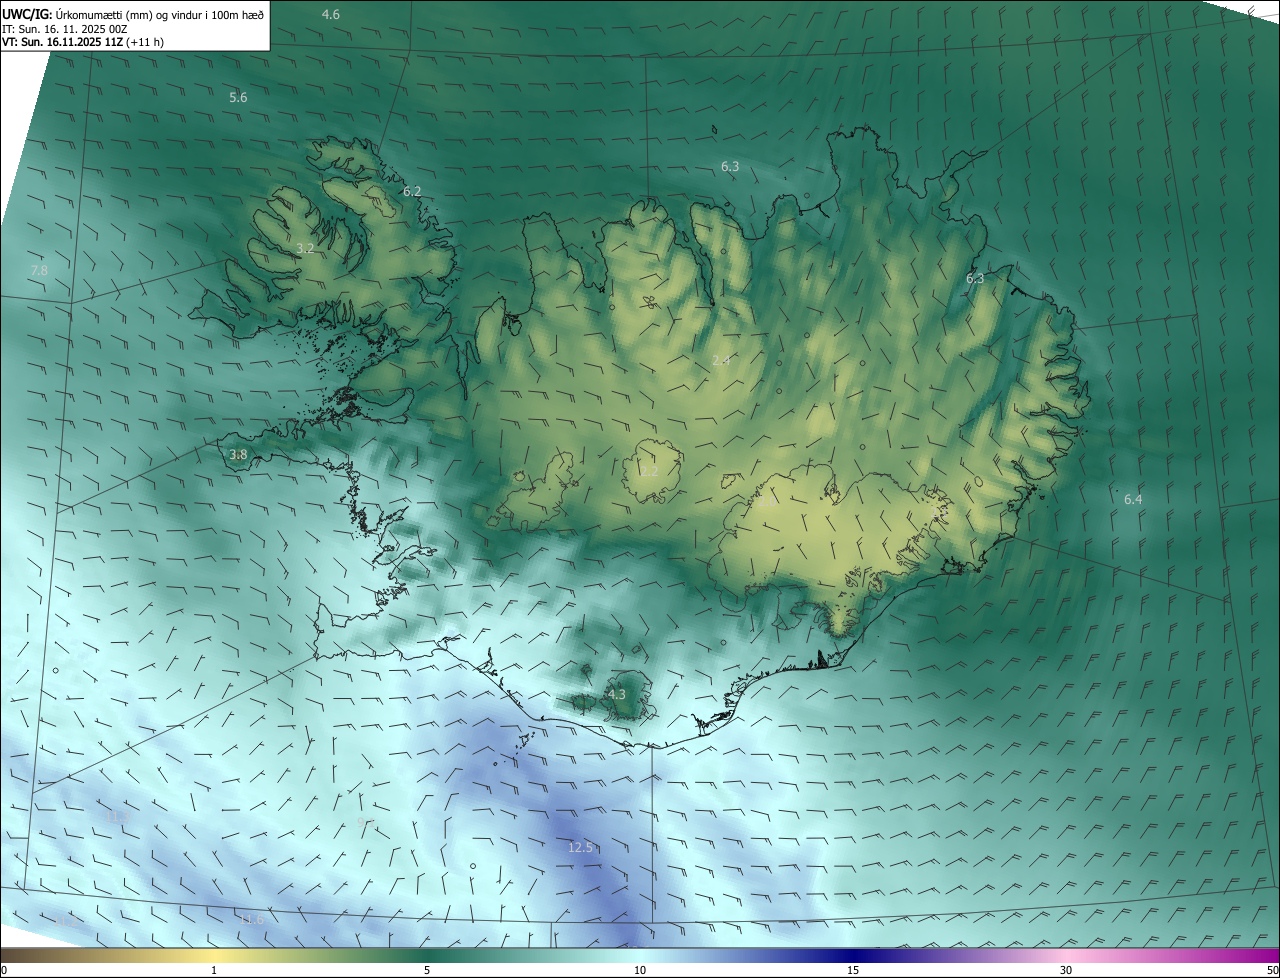Click the 4.3 value on the southern glacier
Screen dimensions: 1280x978
tap(616, 694)
